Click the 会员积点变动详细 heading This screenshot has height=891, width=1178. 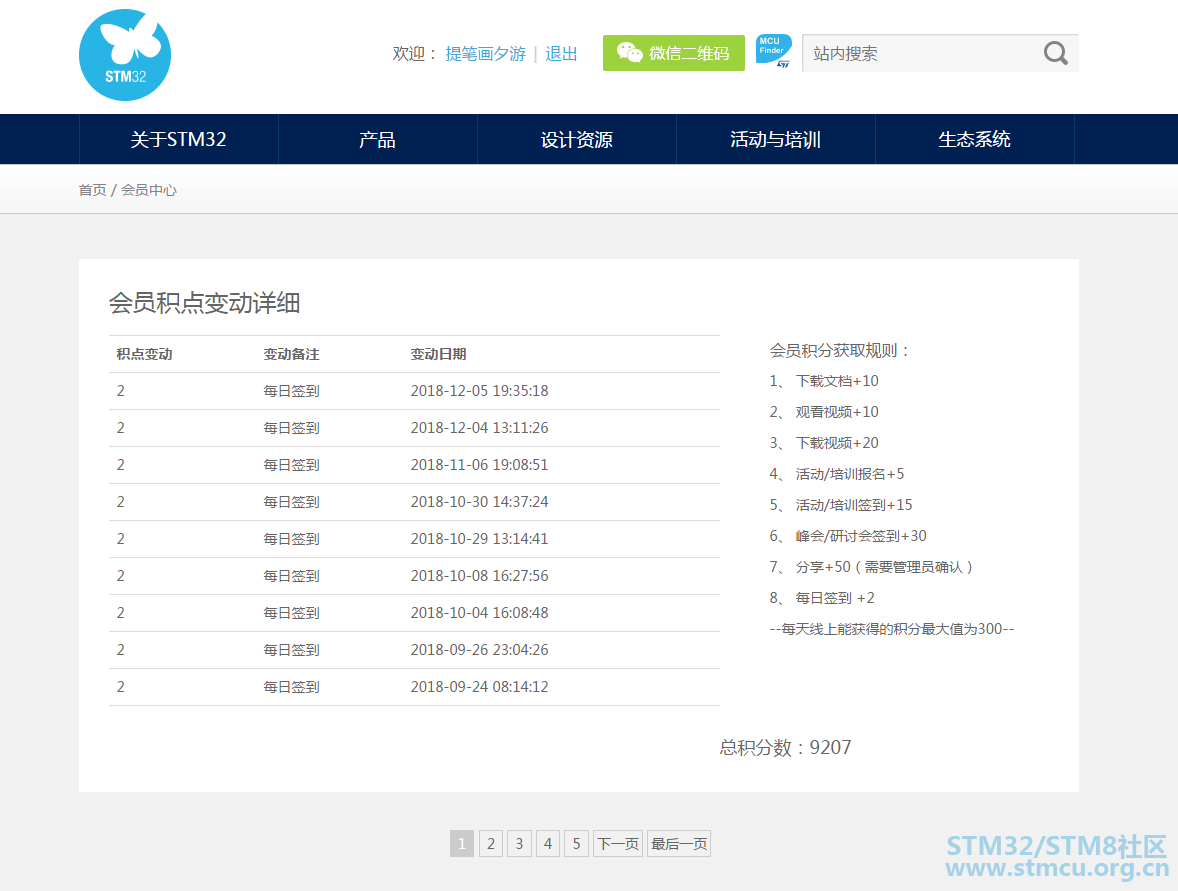204,303
